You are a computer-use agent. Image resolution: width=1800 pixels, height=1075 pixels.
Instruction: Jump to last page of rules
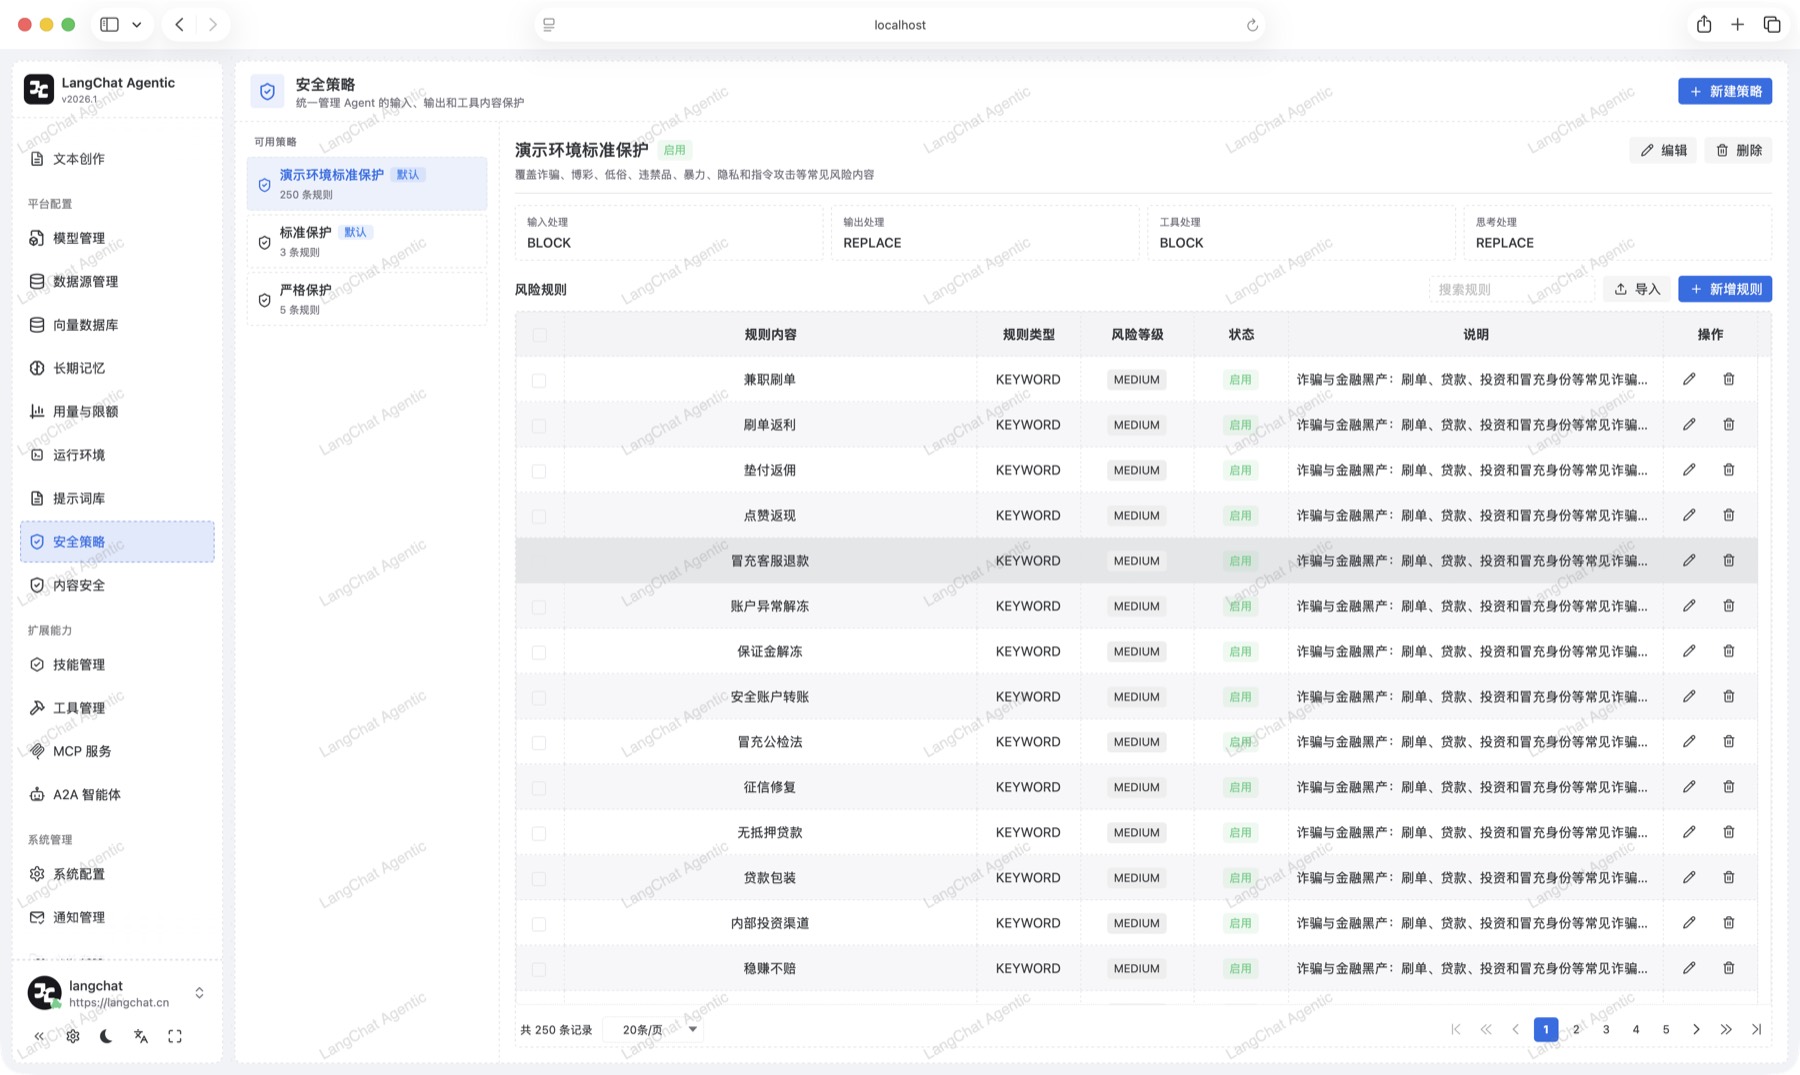click(x=1756, y=1029)
